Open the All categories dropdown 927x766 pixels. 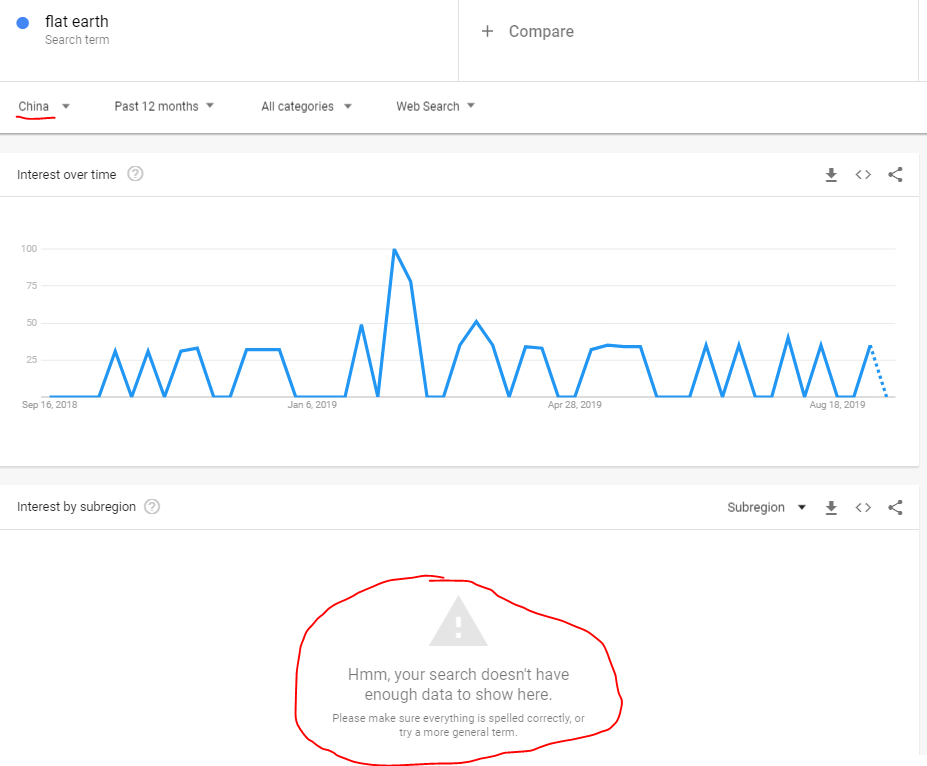point(306,106)
